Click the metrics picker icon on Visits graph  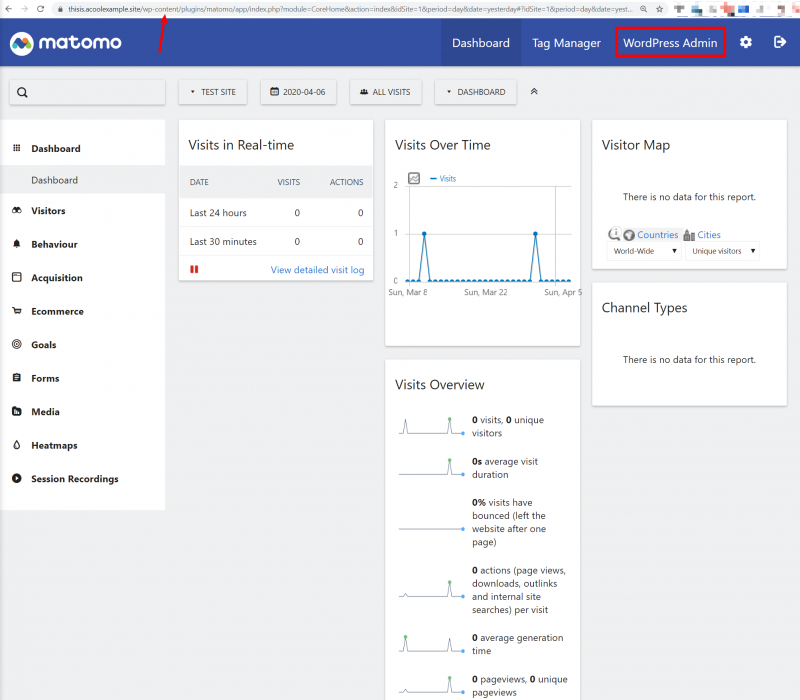tap(414, 178)
